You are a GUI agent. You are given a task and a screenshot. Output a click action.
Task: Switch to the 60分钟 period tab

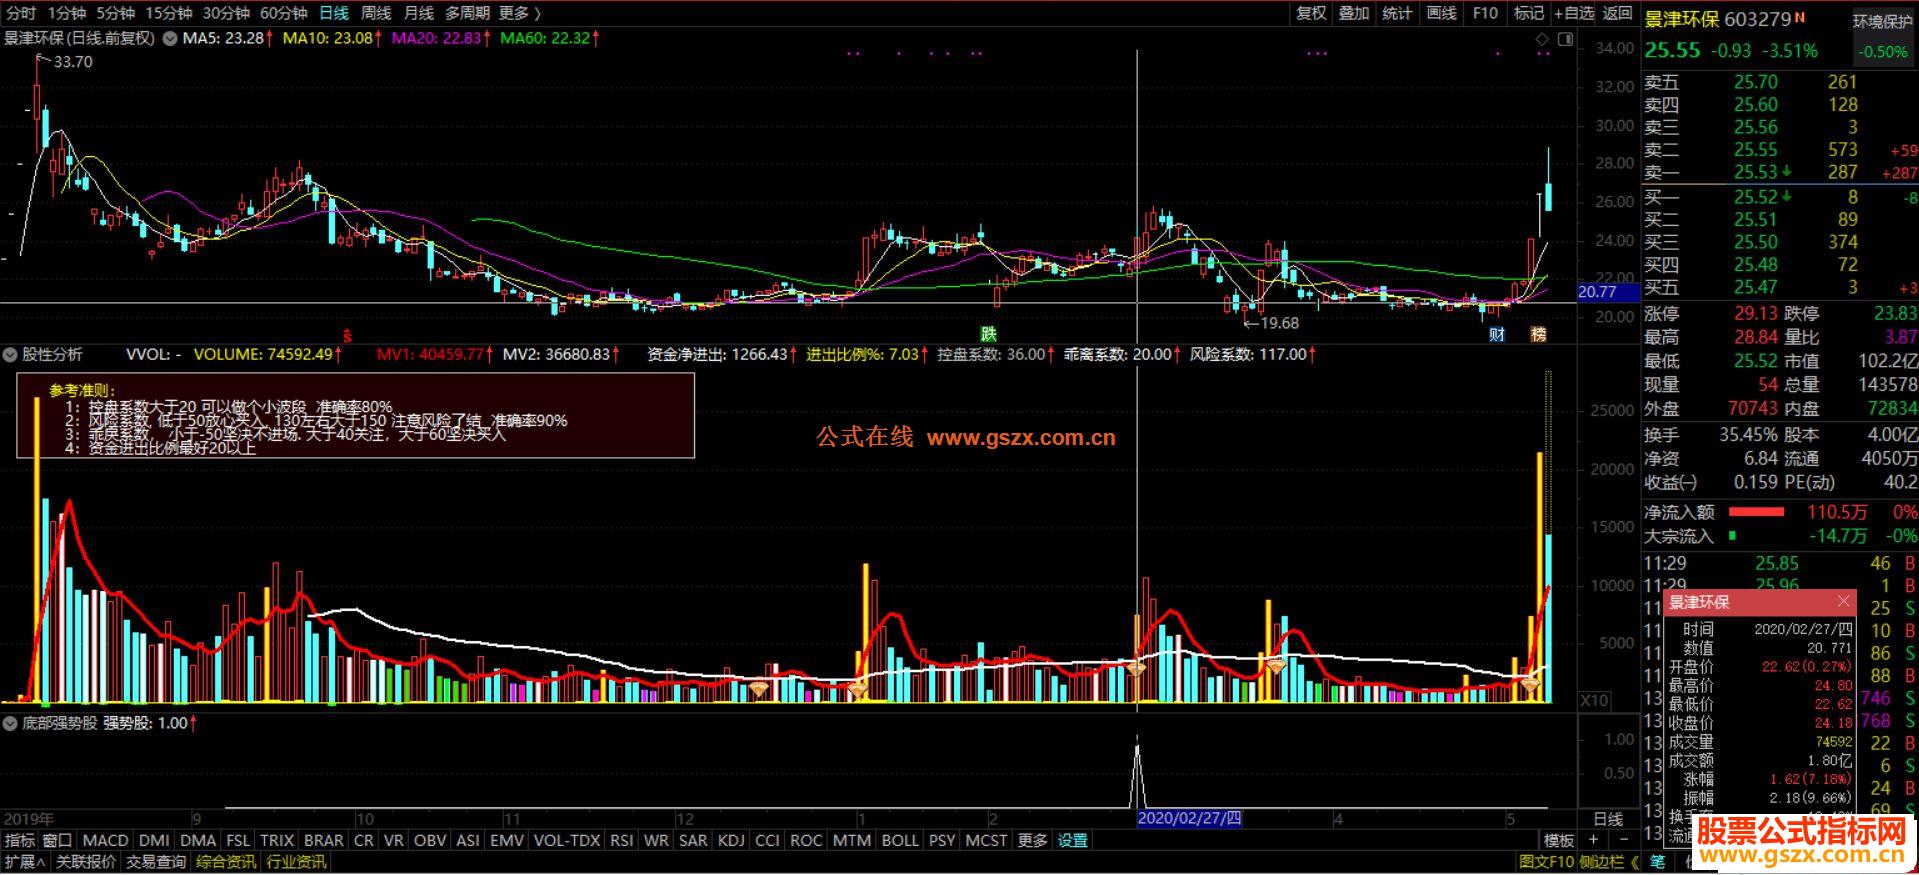coord(283,13)
